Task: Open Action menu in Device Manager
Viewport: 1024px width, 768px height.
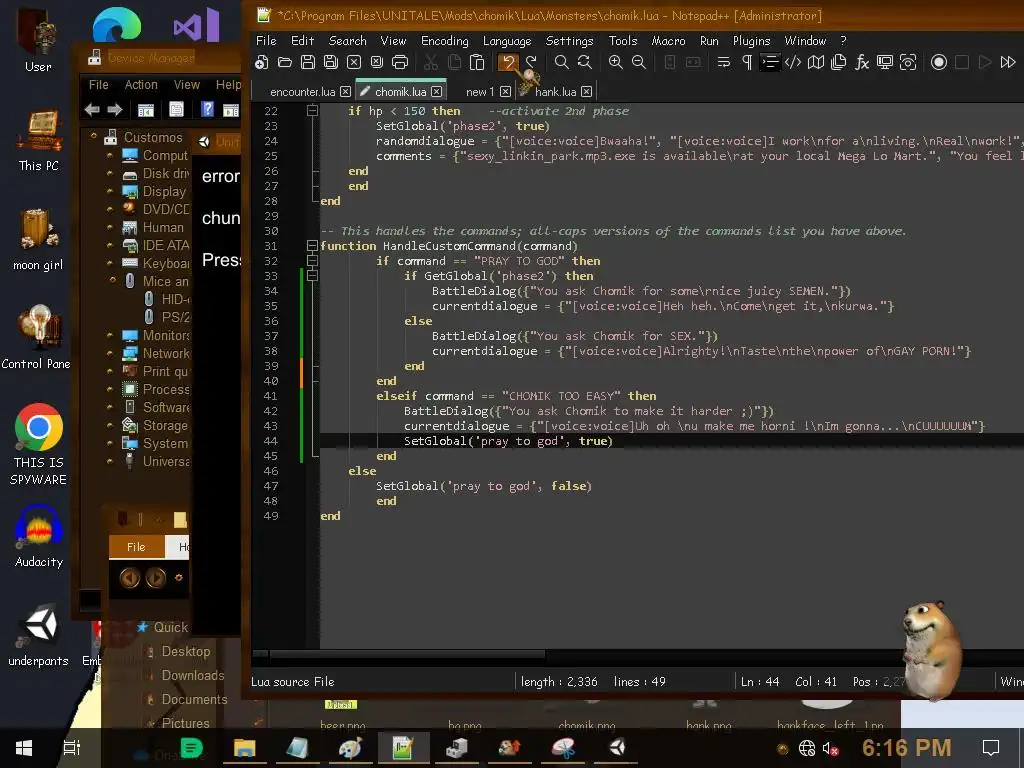Action: tap(141, 84)
